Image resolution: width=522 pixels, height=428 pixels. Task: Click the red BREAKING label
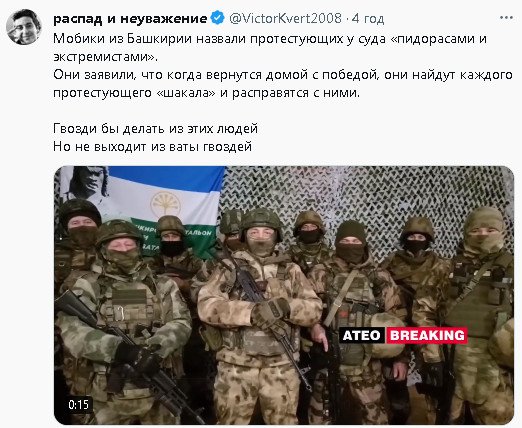[427, 335]
